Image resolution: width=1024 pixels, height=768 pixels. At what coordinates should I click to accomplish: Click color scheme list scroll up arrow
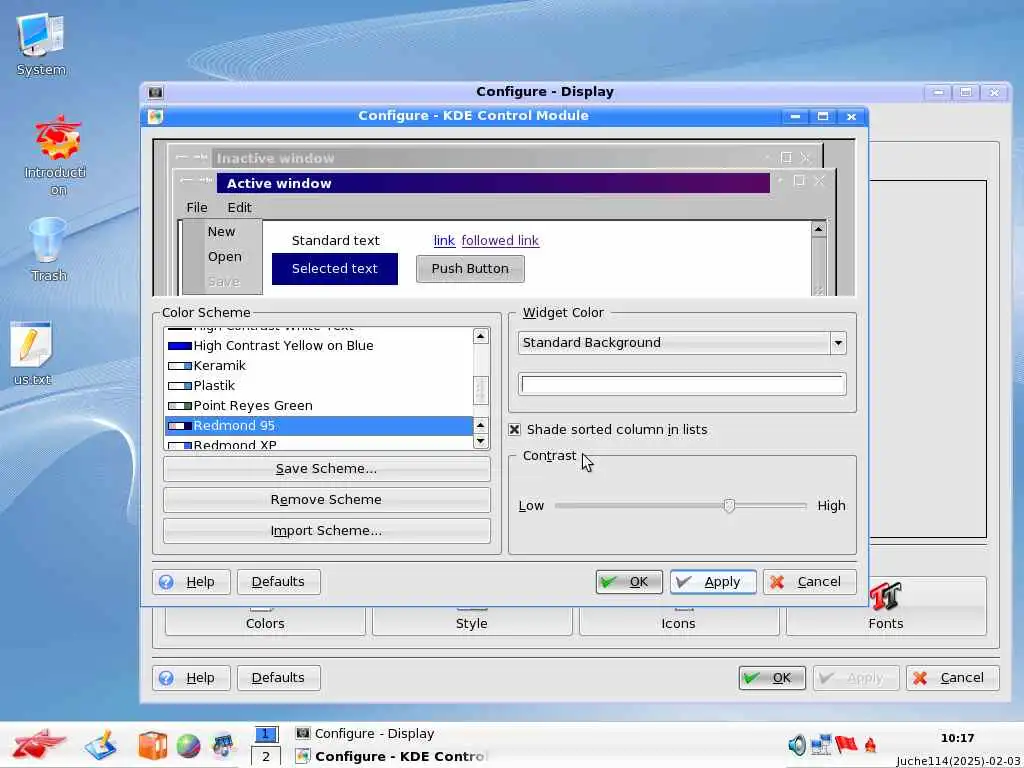(x=481, y=336)
